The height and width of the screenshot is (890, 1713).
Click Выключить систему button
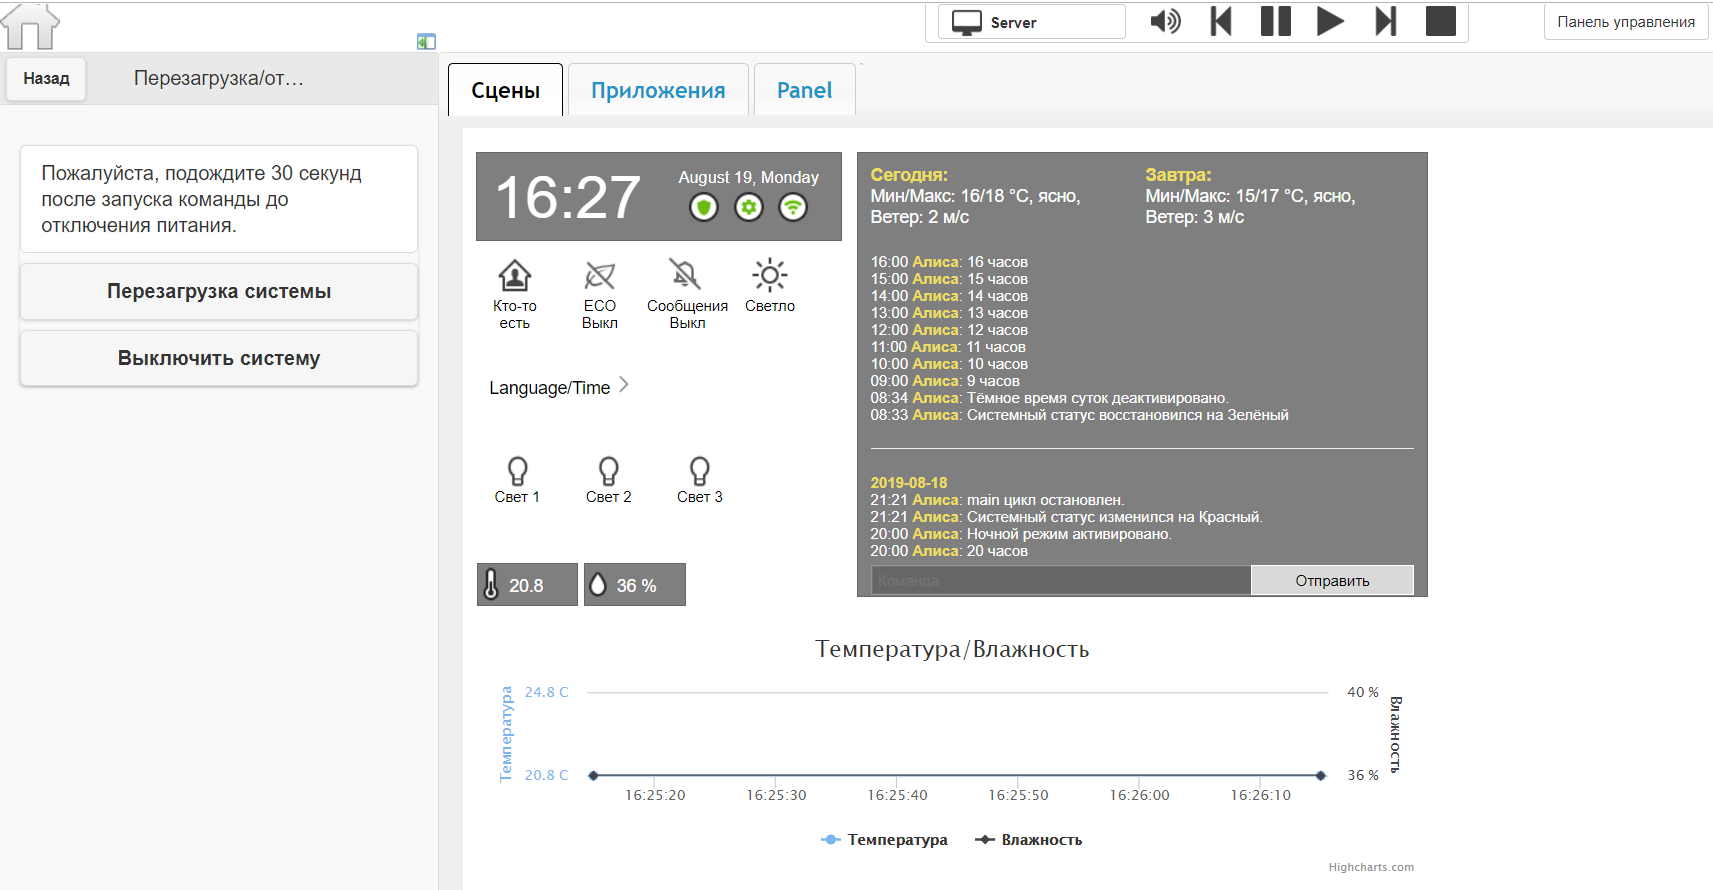(x=219, y=358)
